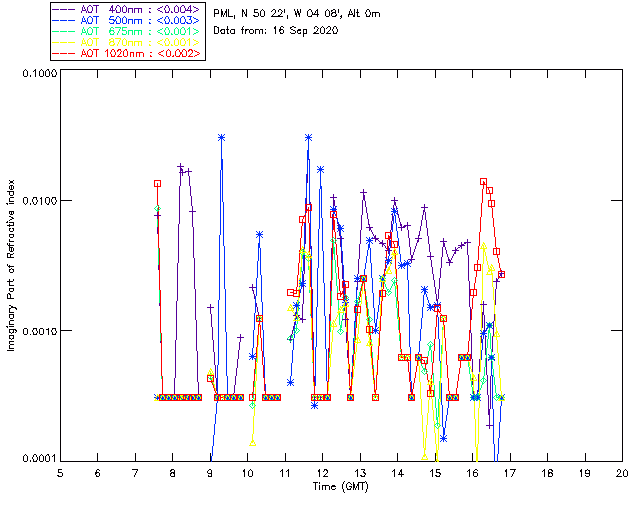Click the AOT 675nm legend entry
This screenshot has width=640, height=512.
pos(127,31)
